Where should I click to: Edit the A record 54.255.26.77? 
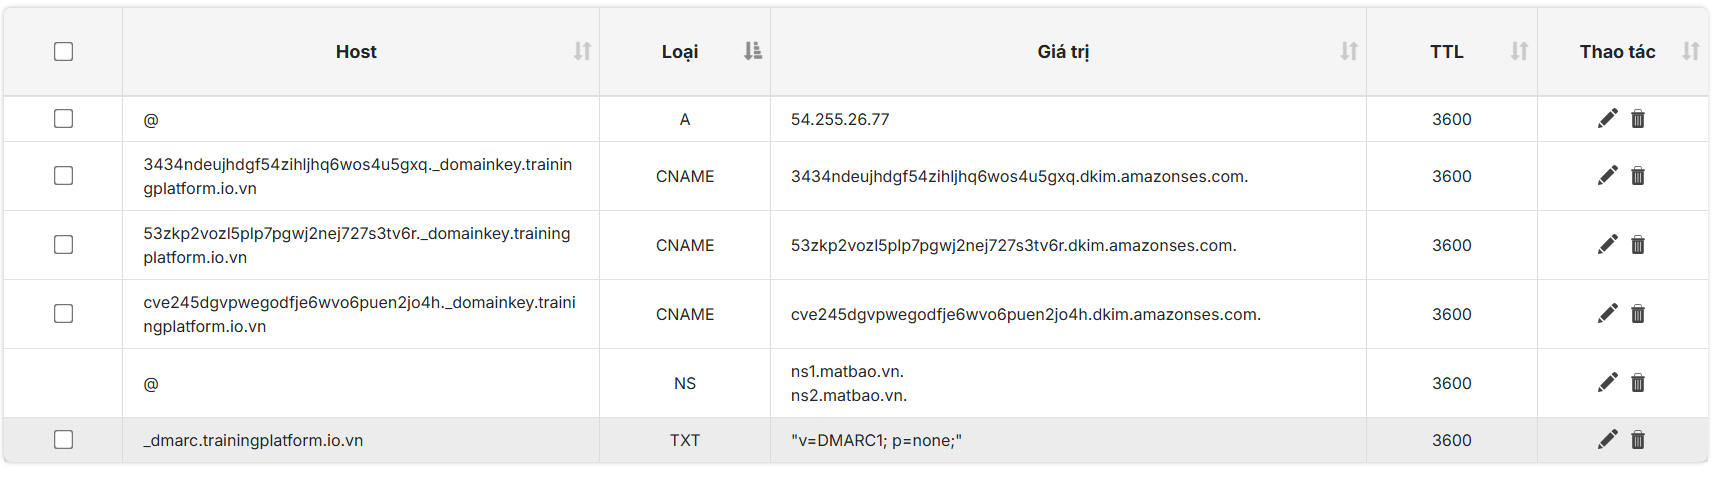pyautogui.click(x=1607, y=119)
